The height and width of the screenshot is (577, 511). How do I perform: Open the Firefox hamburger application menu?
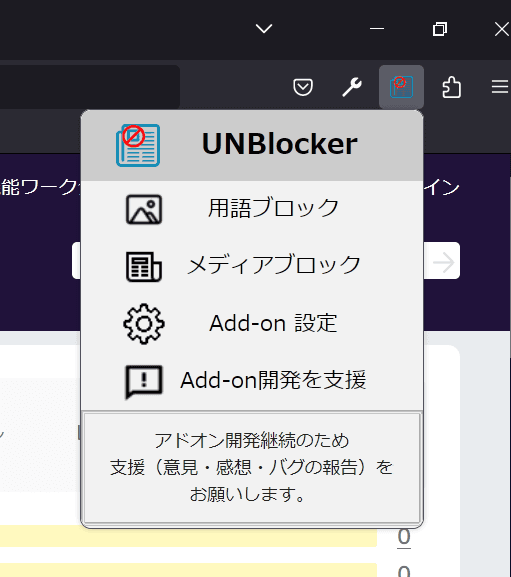(x=500, y=87)
